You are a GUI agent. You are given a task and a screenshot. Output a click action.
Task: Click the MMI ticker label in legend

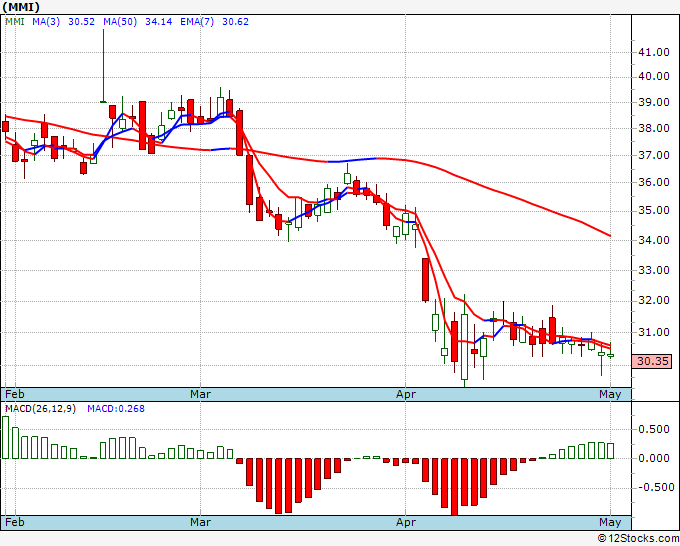15,22
